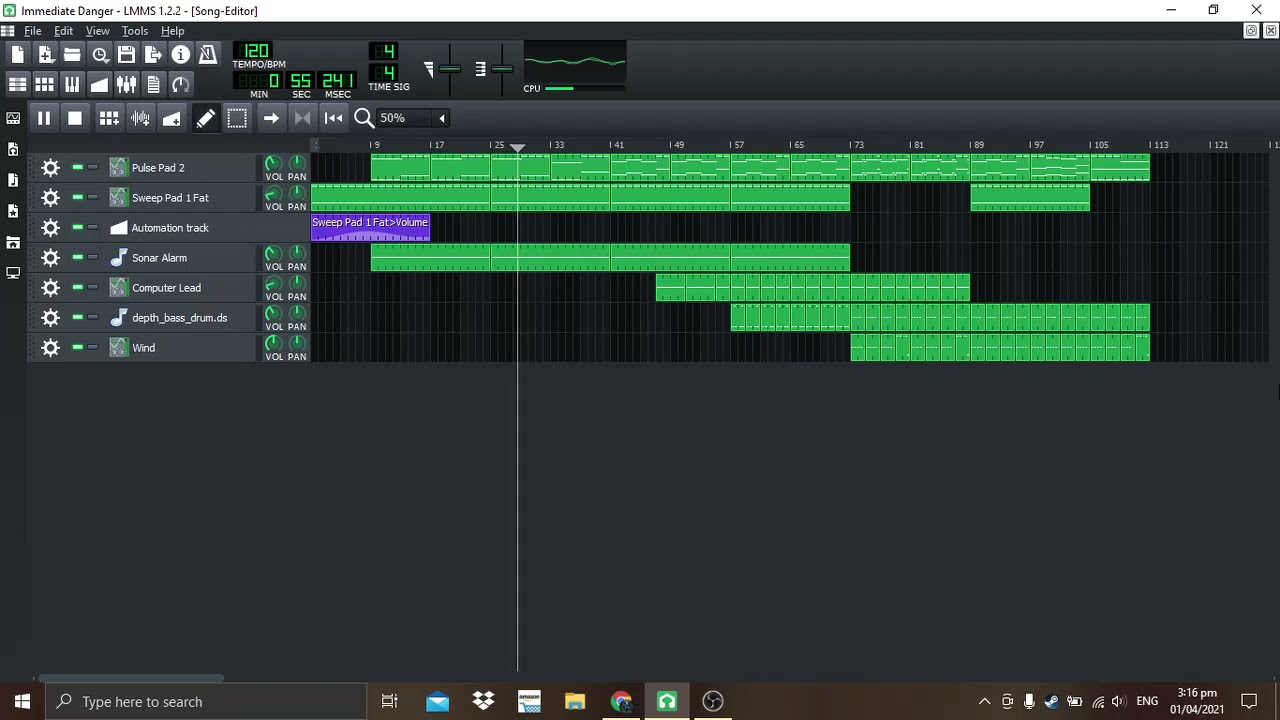The image size is (1280, 720).
Task: Click the Computer Lead track name
Action: click(166, 288)
